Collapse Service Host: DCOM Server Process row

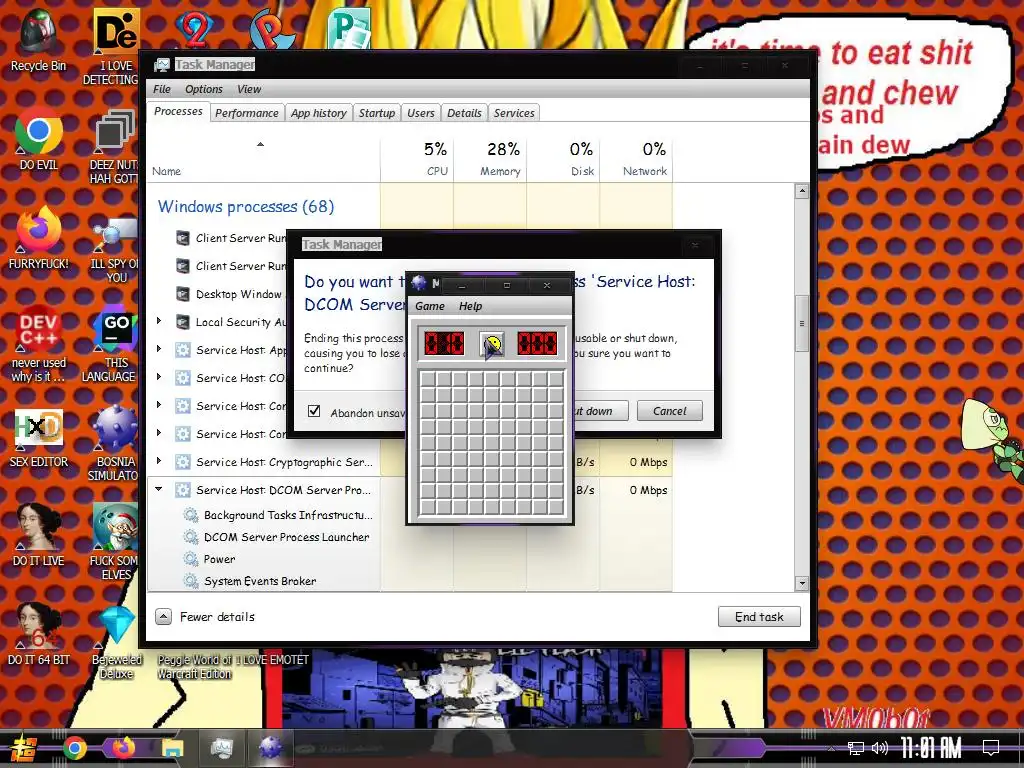[159, 489]
